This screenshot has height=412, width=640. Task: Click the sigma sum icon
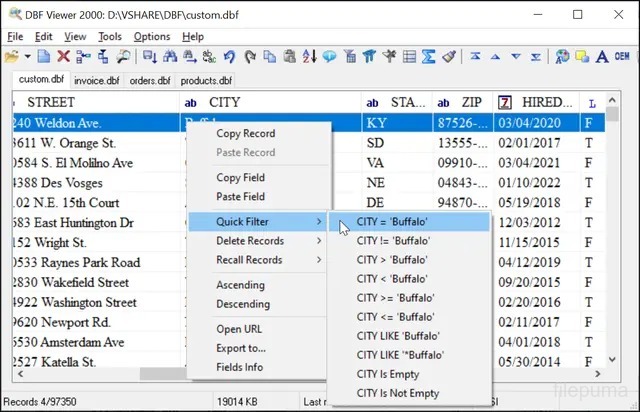[427, 57]
